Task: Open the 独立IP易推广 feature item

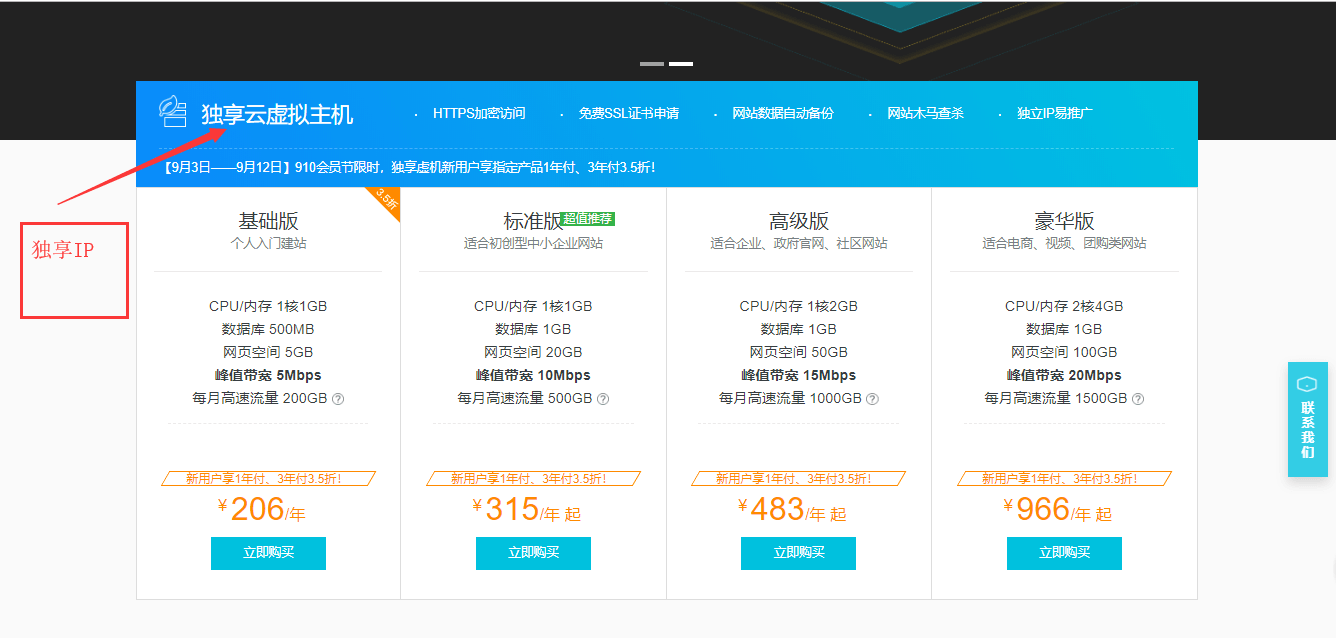Action: tap(1054, 114)
